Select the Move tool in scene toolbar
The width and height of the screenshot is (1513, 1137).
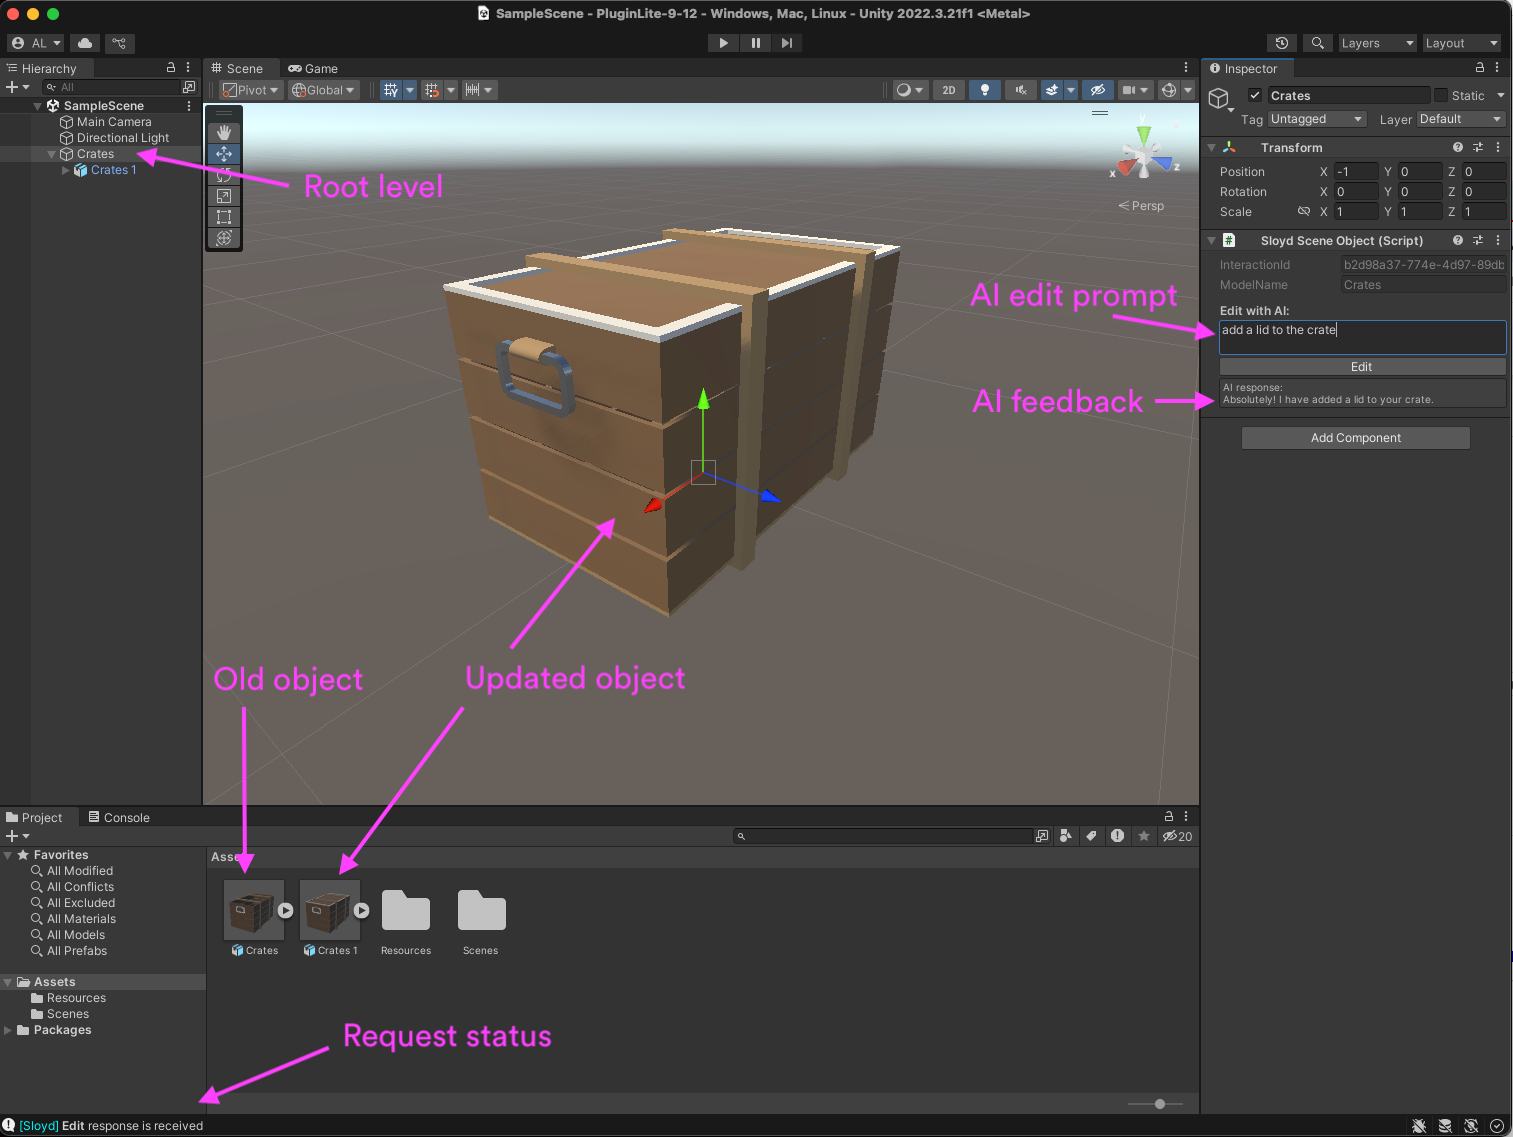[x=224, y=154]
